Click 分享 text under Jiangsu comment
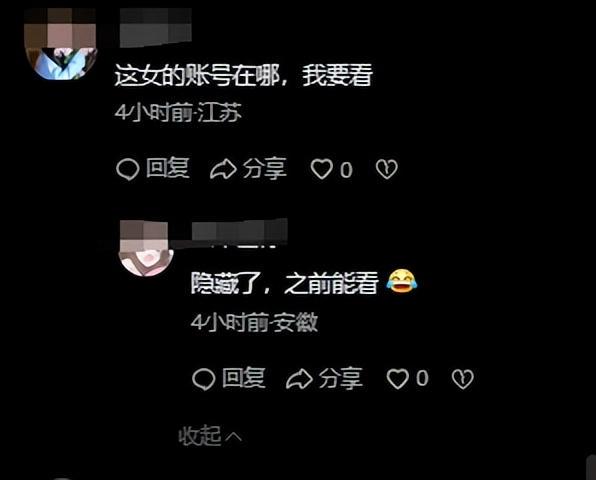The image size is (596, 480). [x=265, y=168]
